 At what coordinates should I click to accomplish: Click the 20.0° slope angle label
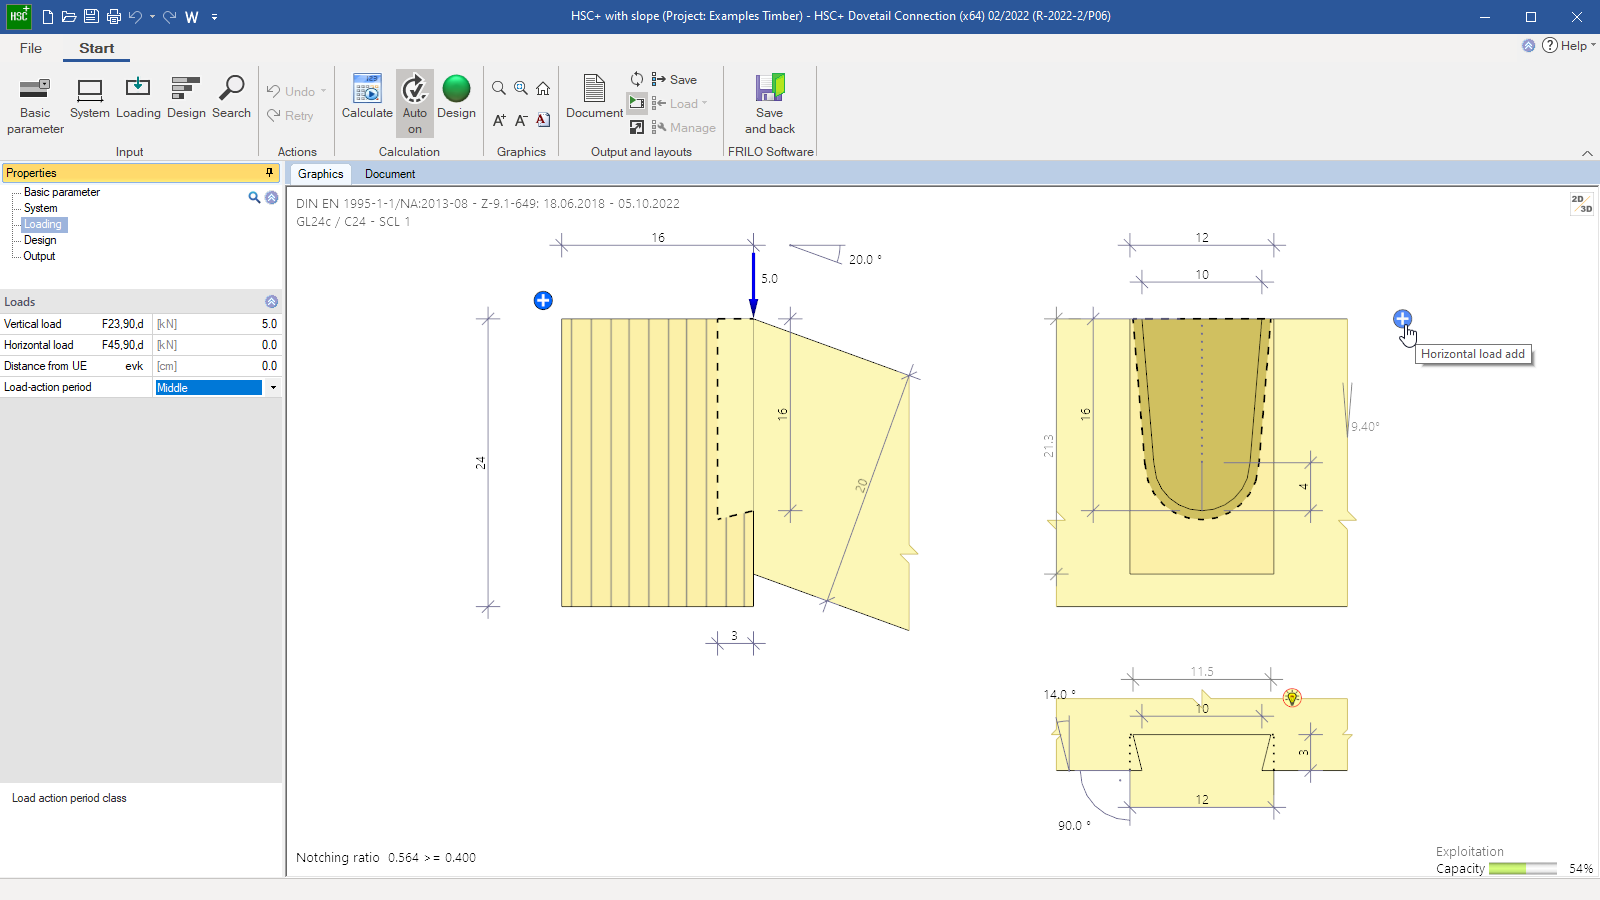[x=865, y=259]
